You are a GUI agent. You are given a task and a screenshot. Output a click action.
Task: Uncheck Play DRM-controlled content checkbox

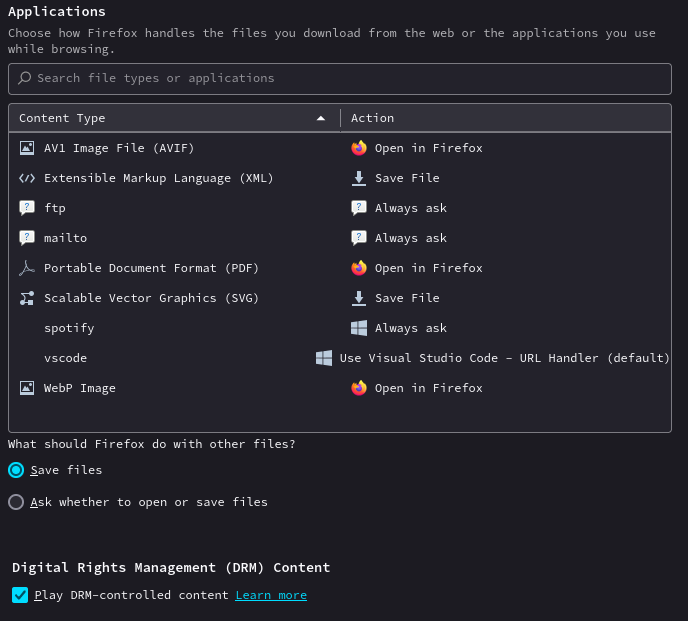pyautogui.click(x=20, y=595)
